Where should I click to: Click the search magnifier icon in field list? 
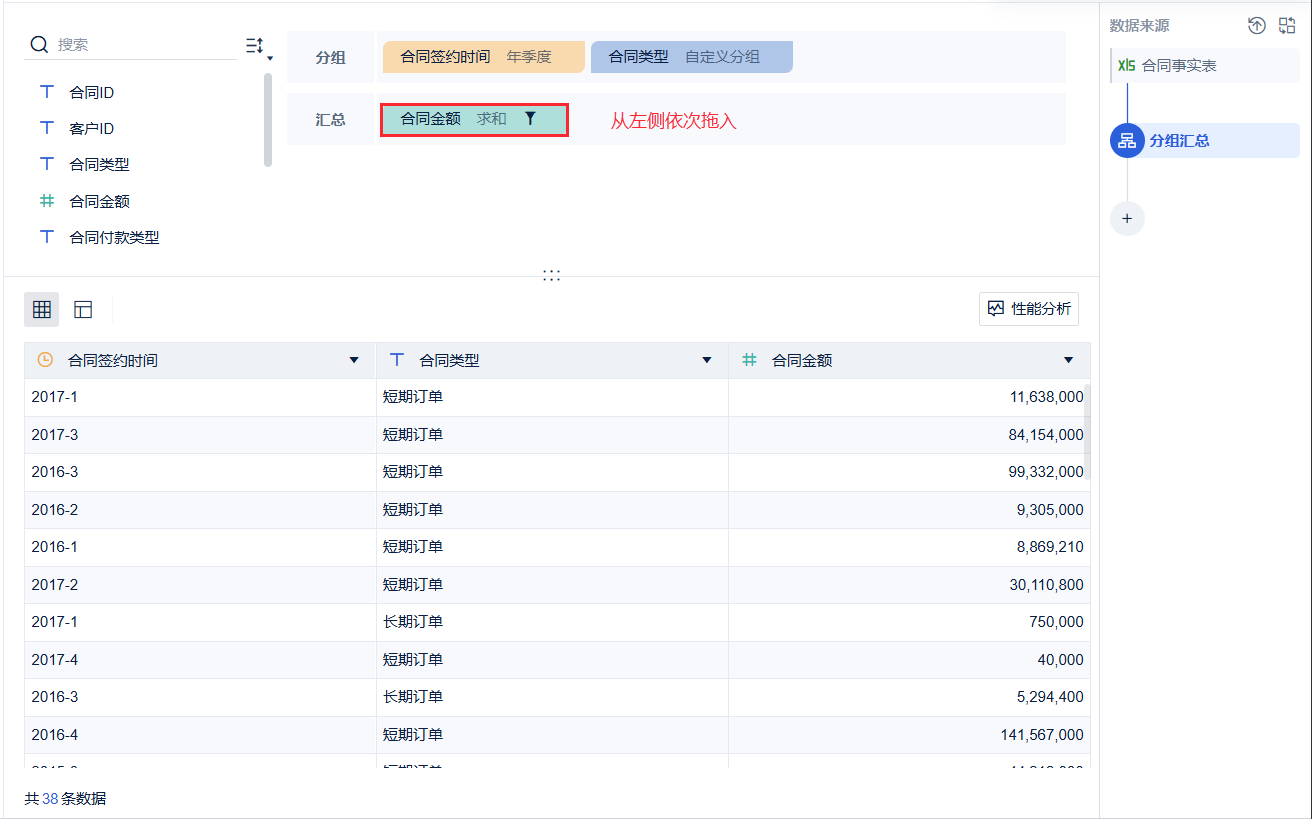click(40, 44)
